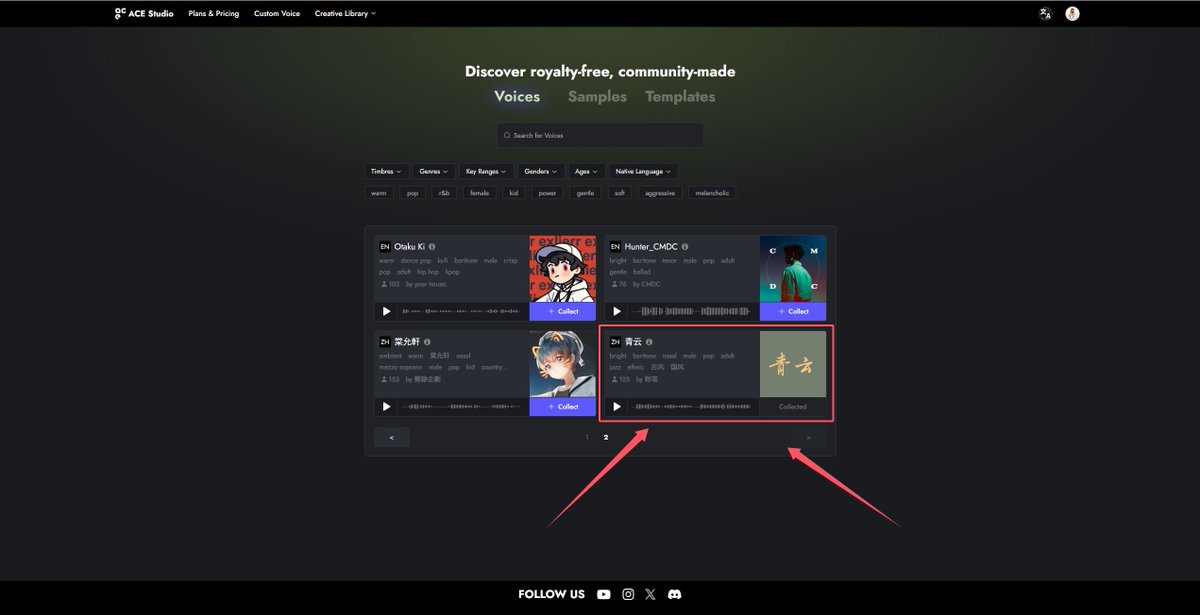Play the Otaku Ki voice preview
Viewport: 1200px width, 615px height.
pyautogui.click(x=387, y=311)
